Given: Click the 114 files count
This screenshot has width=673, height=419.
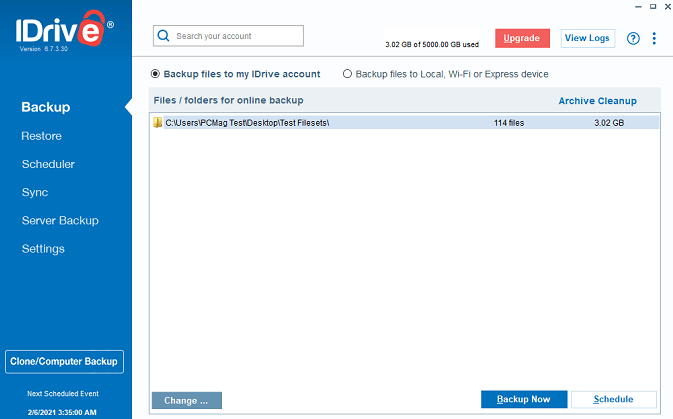Looking at the screenshot, I should point(509,123).
